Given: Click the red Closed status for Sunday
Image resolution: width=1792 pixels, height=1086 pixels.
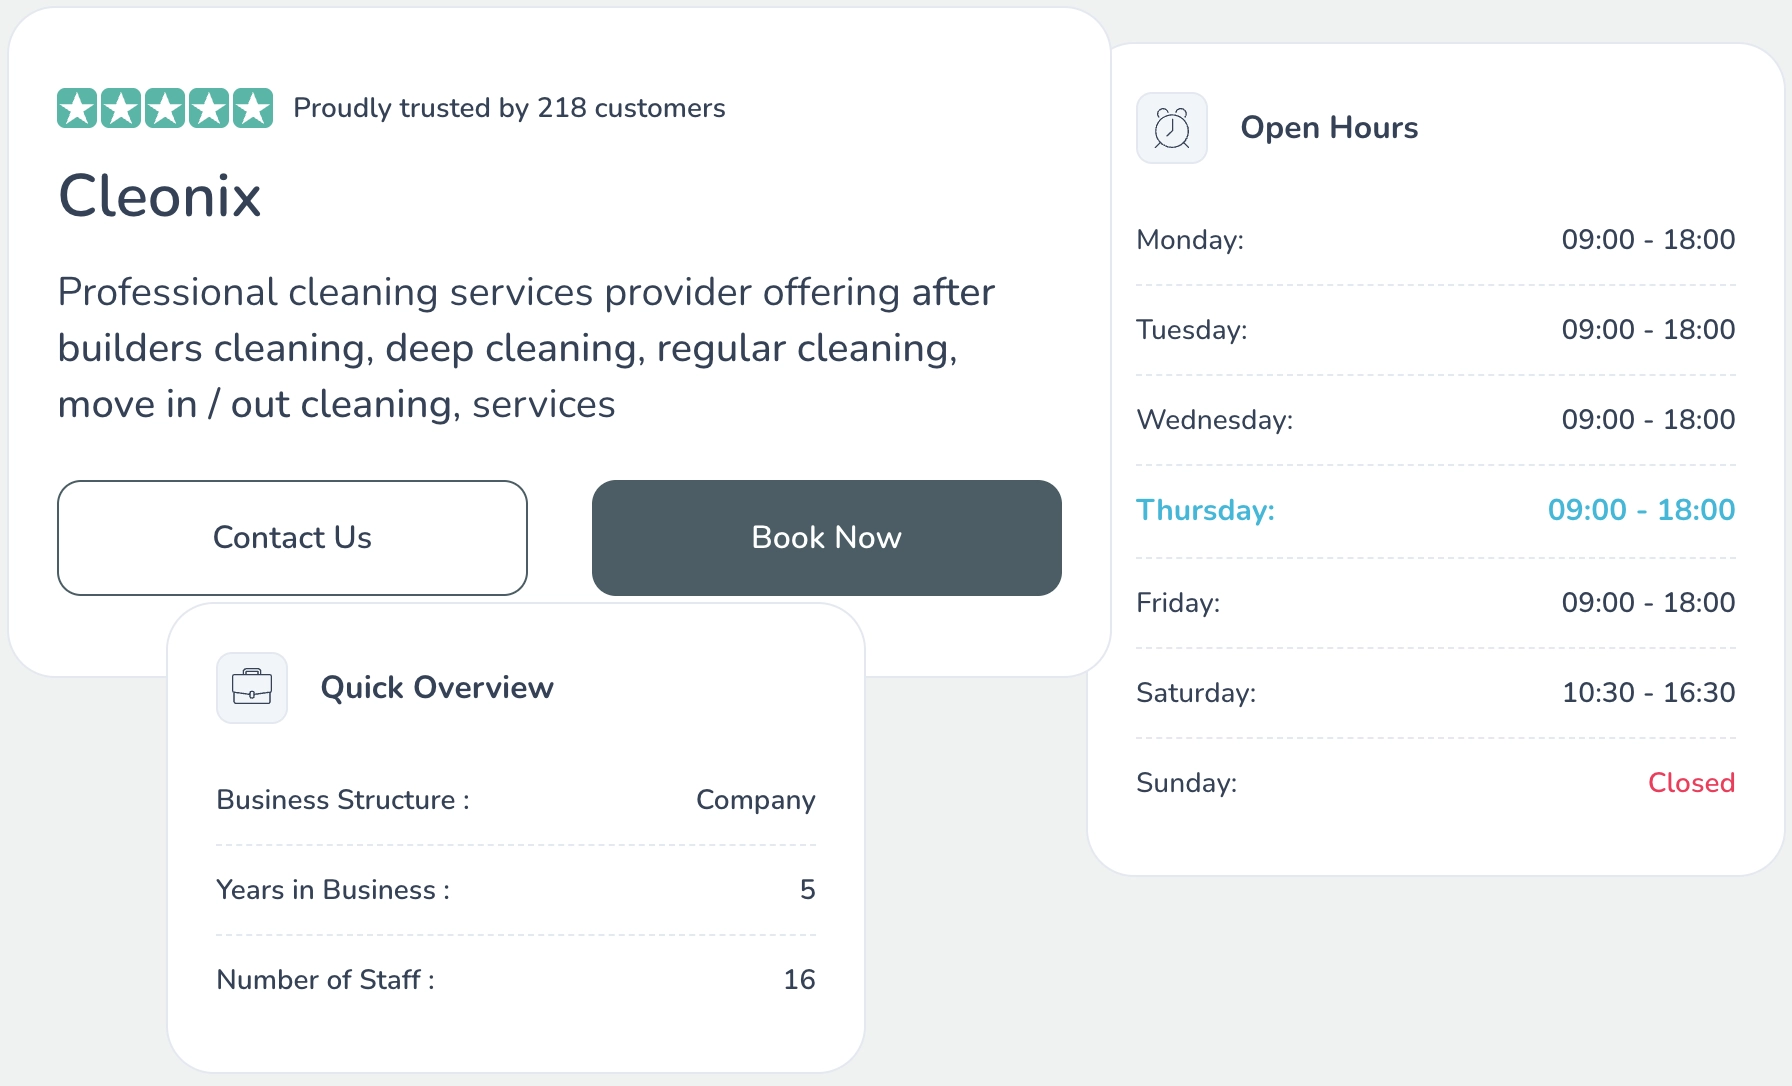Looking at the screenshot, I should pyautogui.click(x=1691, y=783).
